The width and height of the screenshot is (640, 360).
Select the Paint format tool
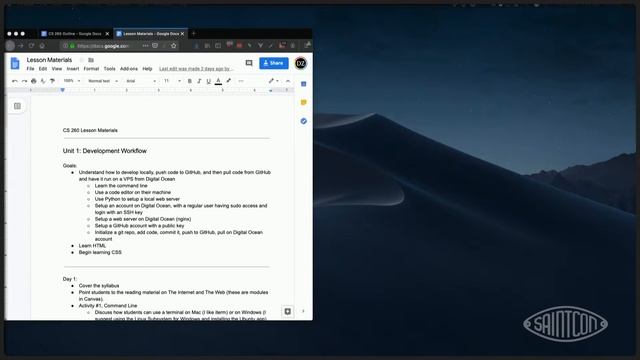[53, 81]
